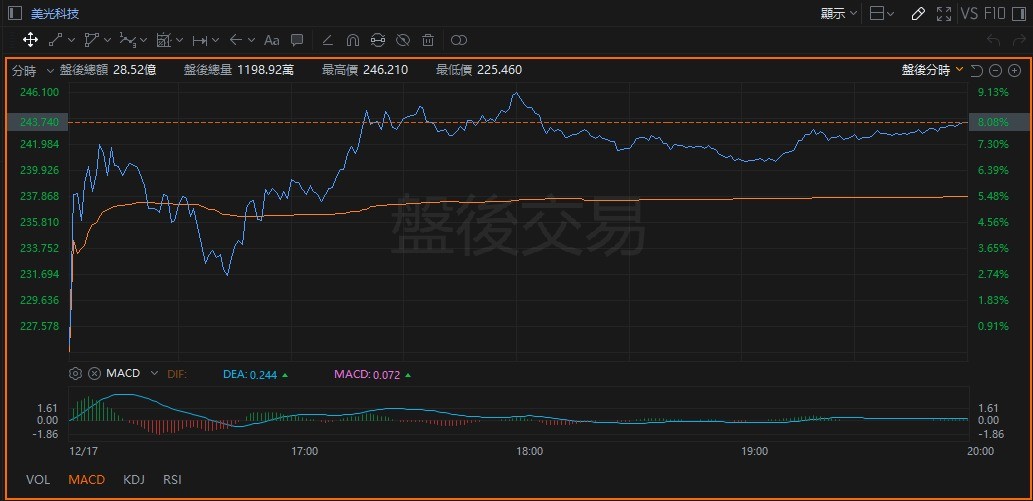Expand wave tool options arrow
The image size is (1033, 501).
pos(143,40)
